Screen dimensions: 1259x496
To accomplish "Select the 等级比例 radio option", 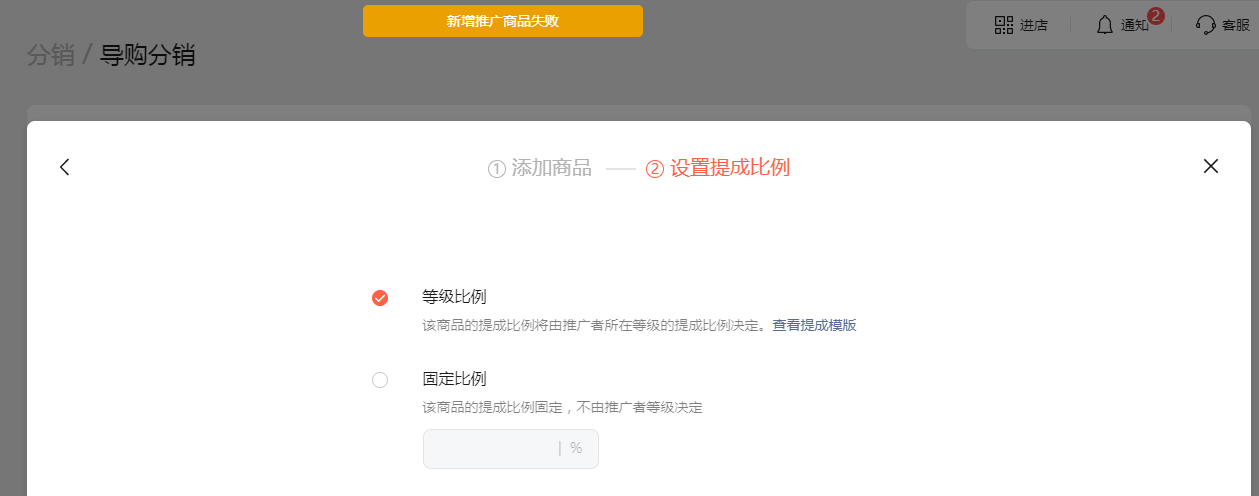I will click(x=380, y=298).
